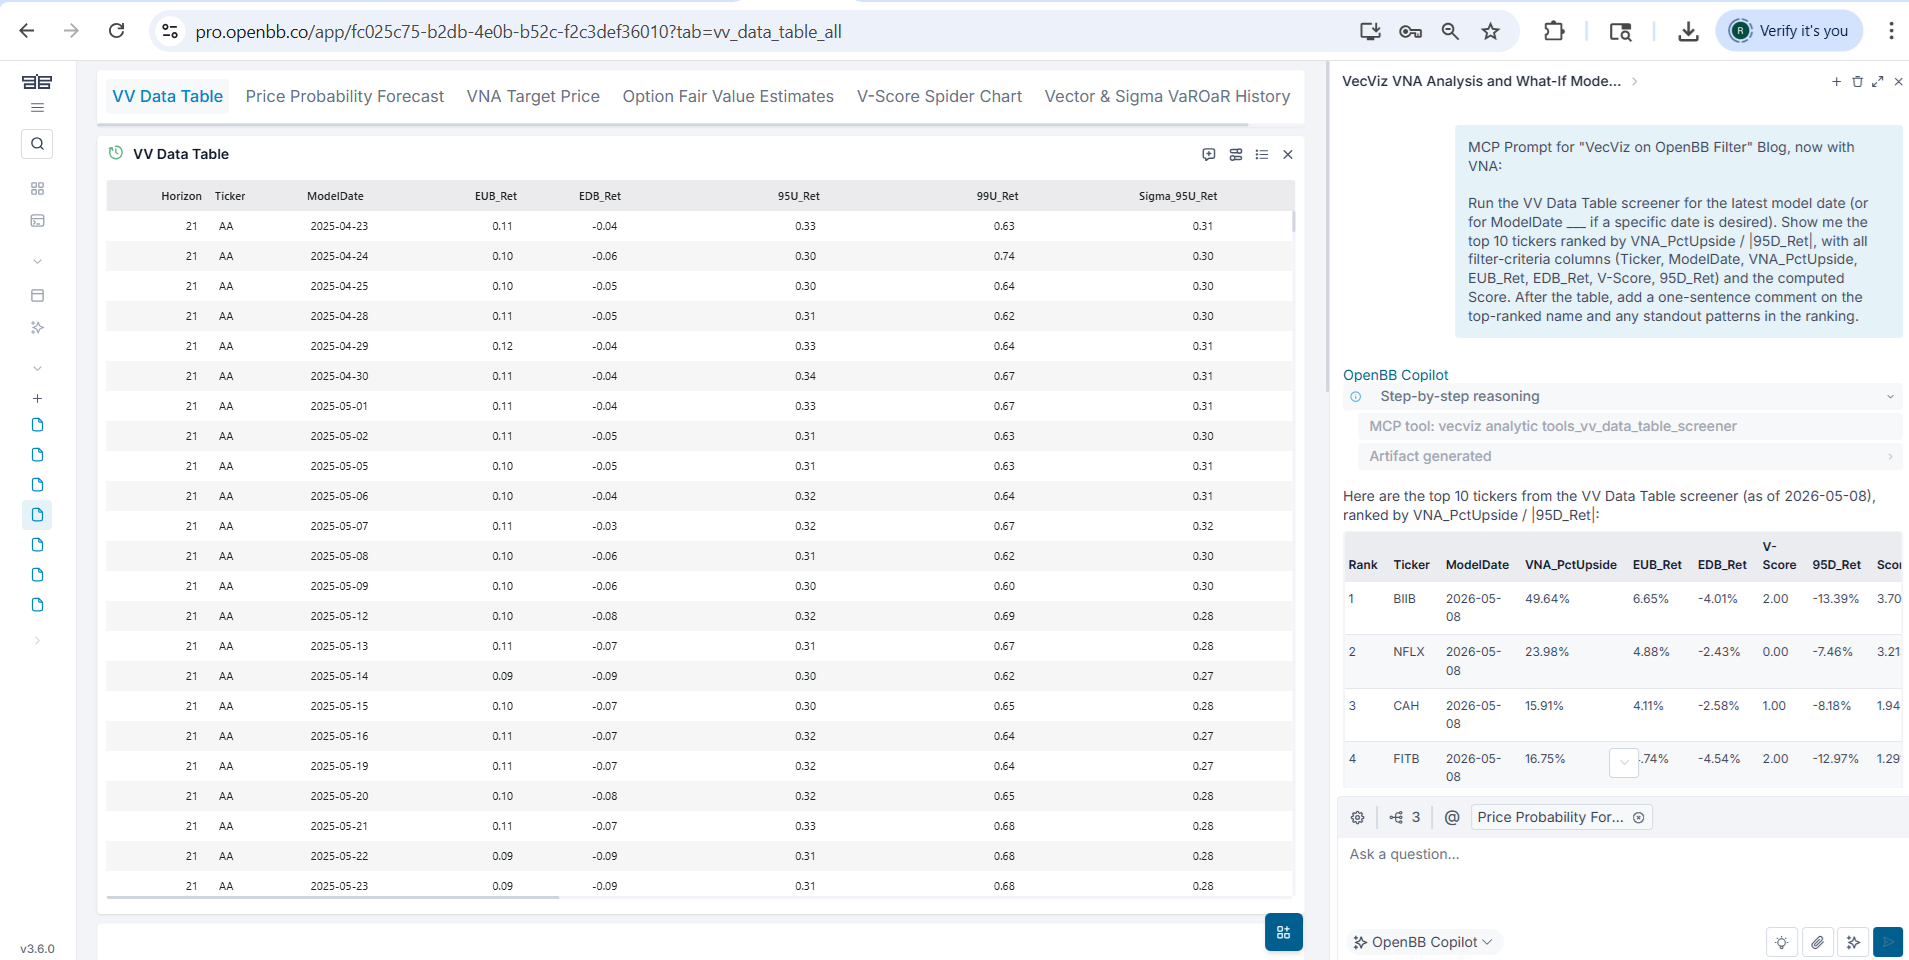Click the lightbulb prompt suggestions button
1909x960 pixels.
(1782, 942)
